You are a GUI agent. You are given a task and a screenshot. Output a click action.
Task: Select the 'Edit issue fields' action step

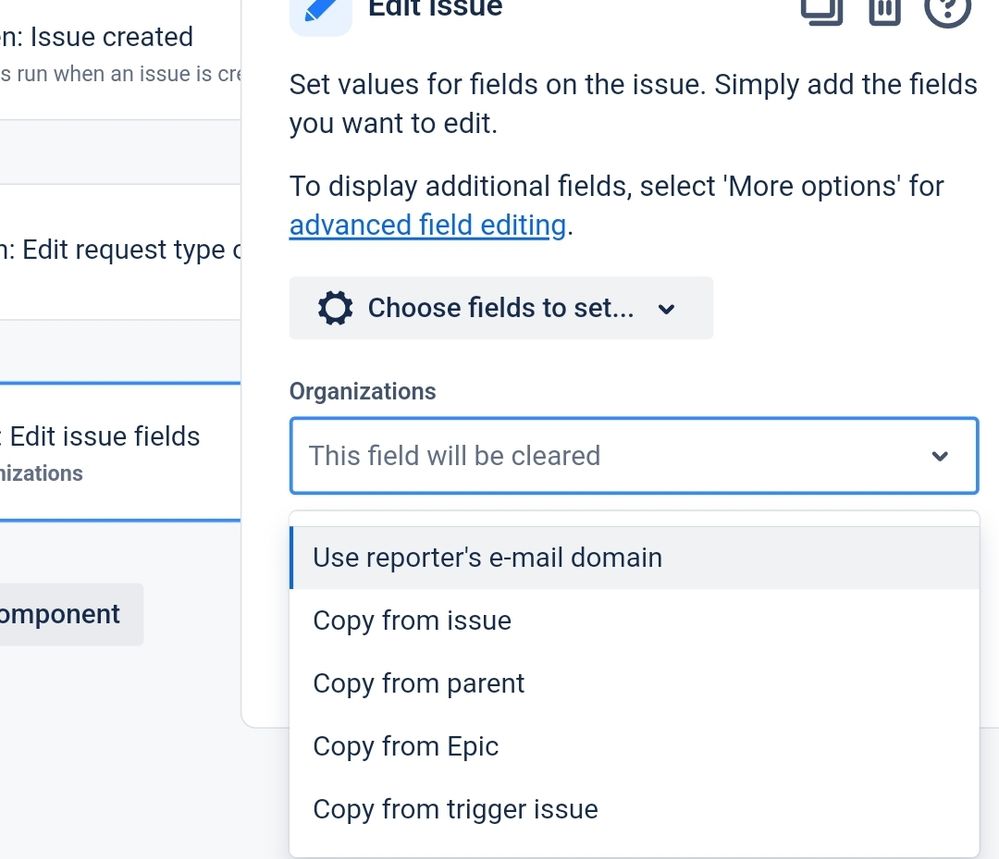pos(100,436)
